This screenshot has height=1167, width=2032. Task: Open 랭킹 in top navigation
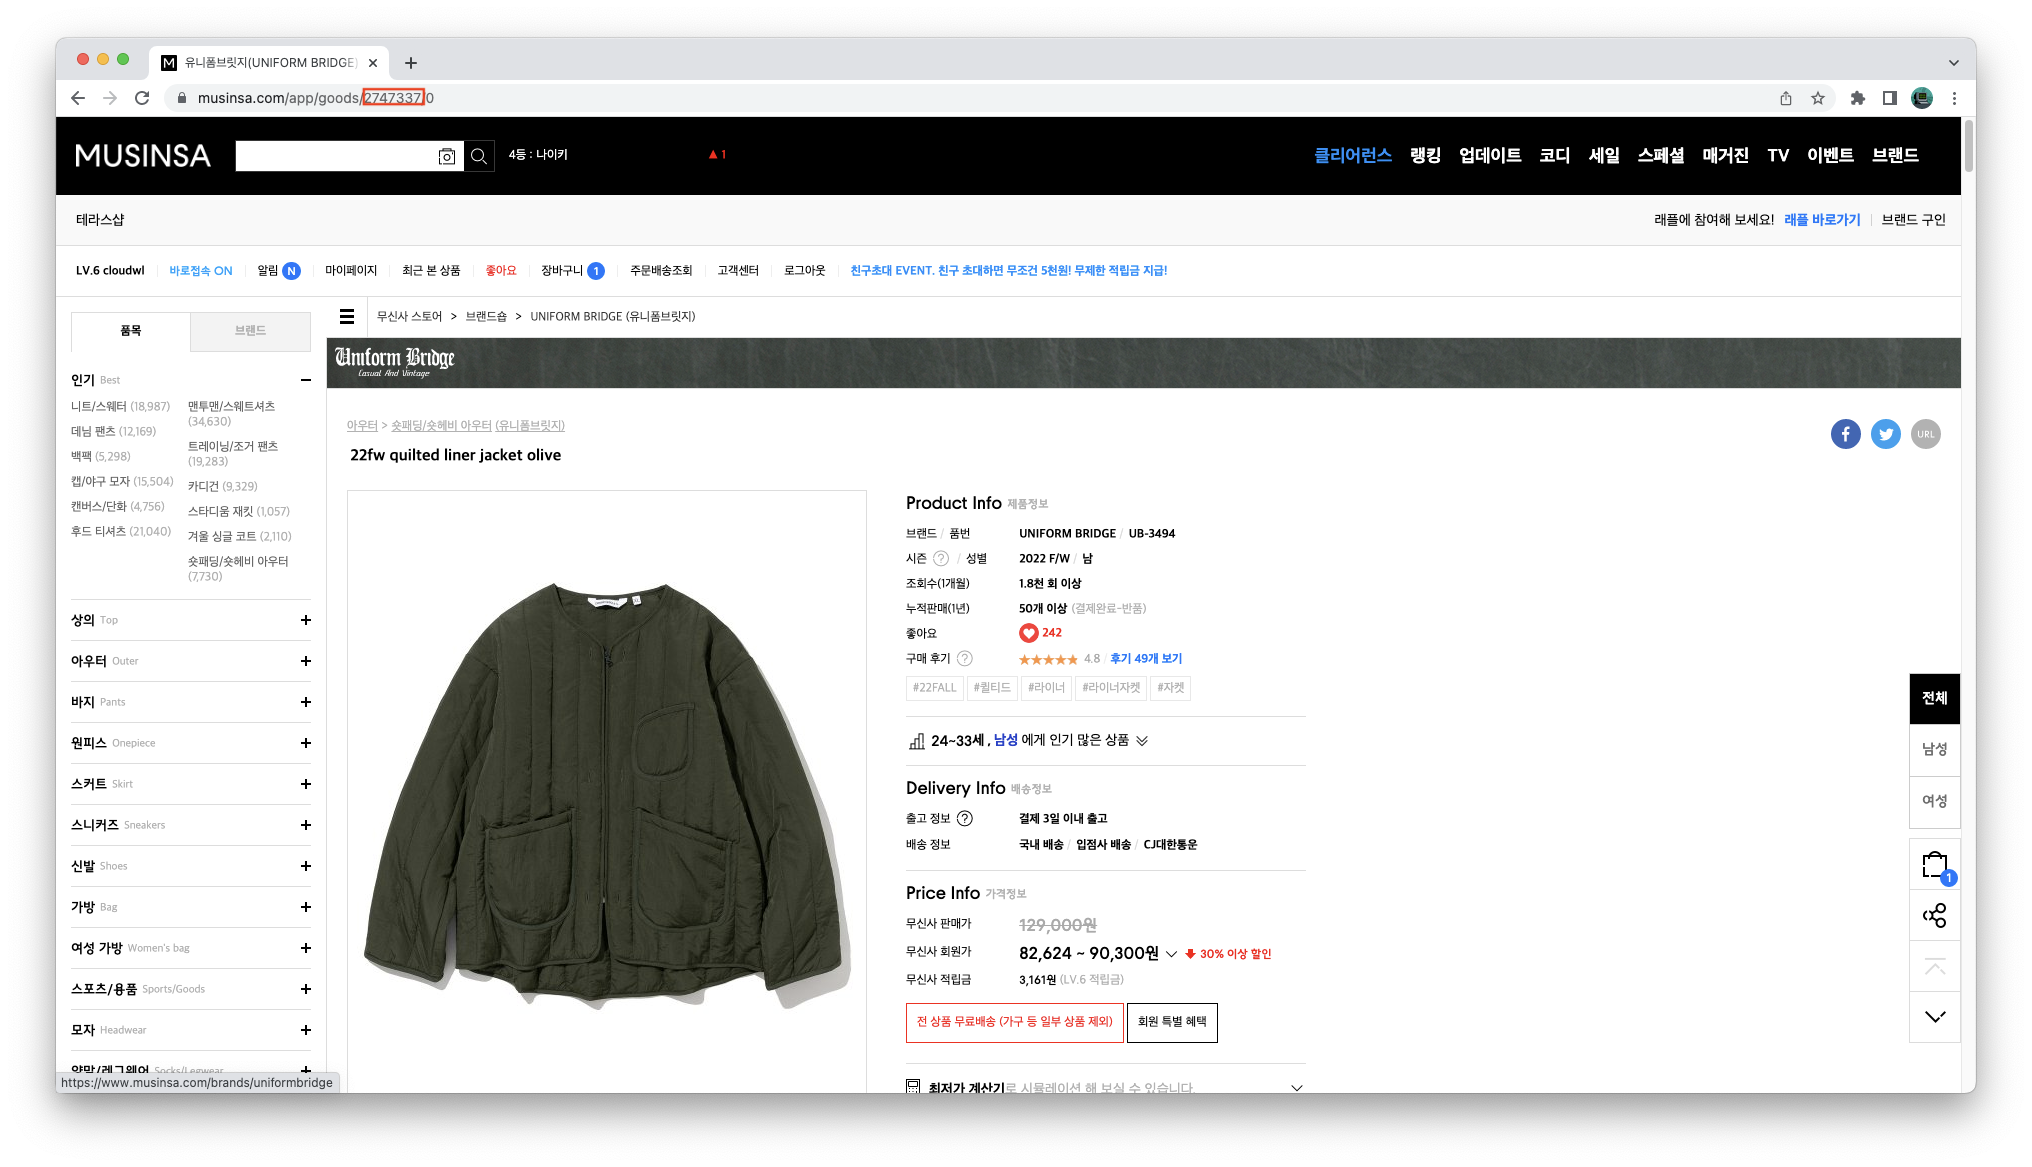[x=1425, y=155]
